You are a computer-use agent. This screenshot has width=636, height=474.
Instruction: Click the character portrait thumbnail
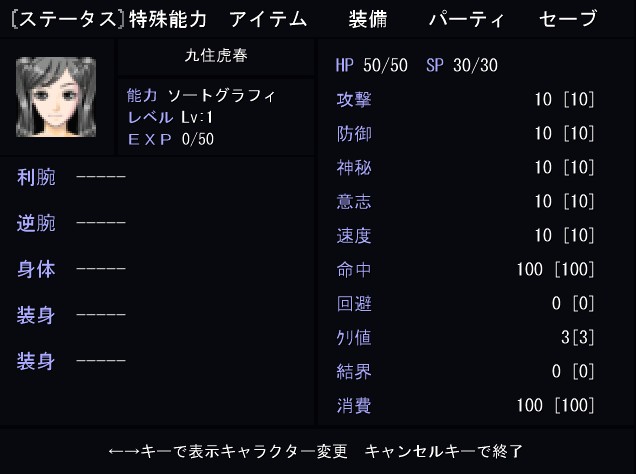coord(56,97)
